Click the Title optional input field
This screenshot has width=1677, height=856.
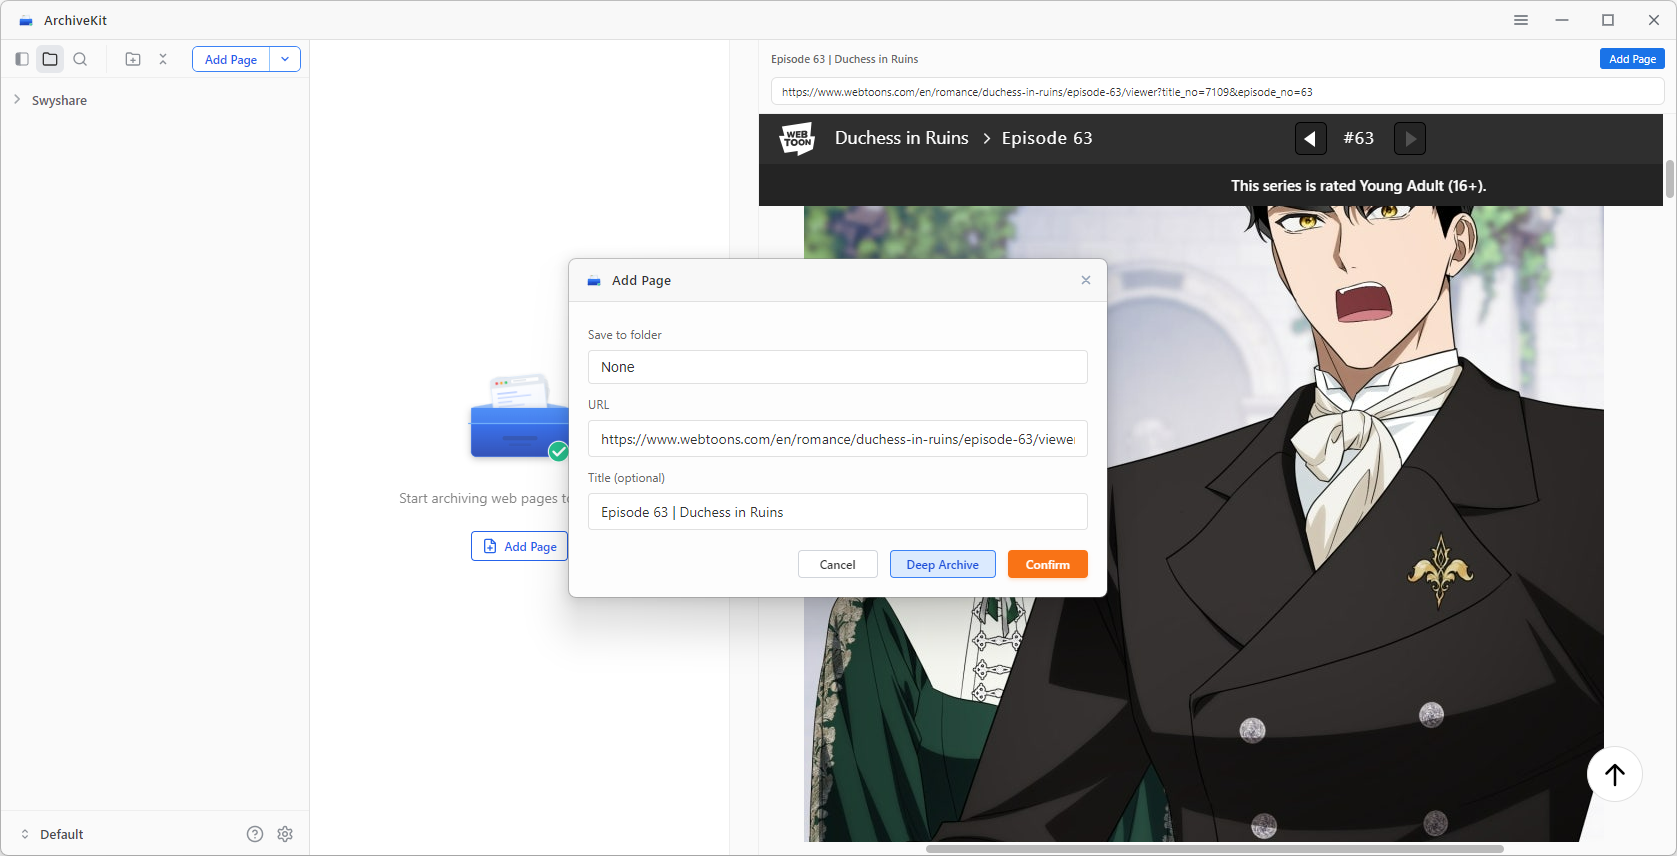838,512
